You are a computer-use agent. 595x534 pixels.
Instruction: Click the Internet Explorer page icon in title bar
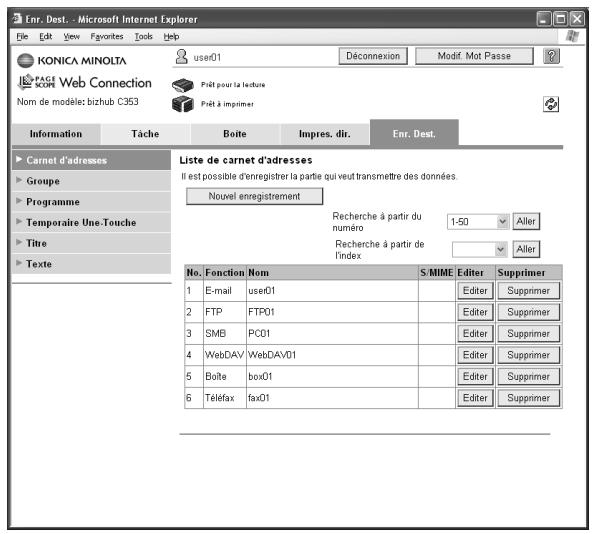click(x=17, y=19)
